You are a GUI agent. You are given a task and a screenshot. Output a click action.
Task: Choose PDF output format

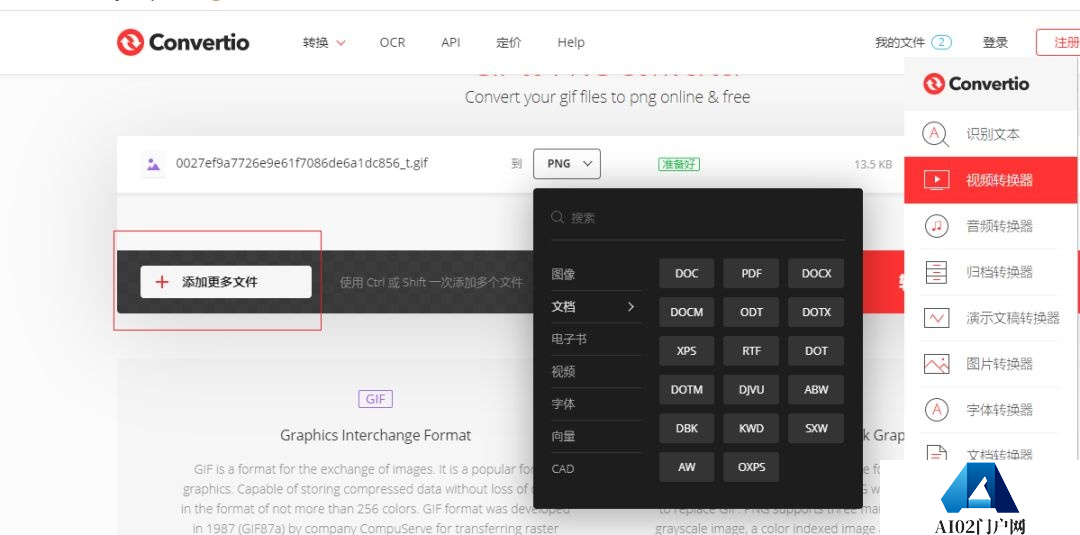(x=751, y=273)
